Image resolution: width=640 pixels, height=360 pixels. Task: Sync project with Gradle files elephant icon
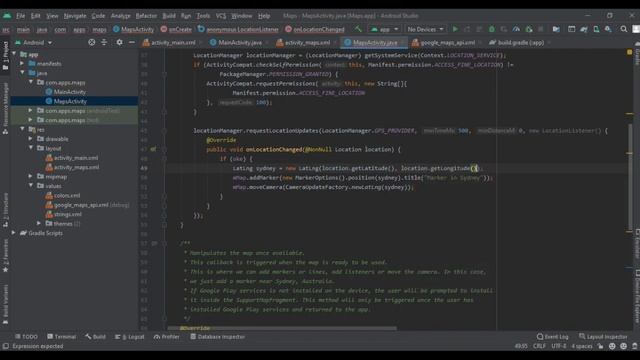coord(584,29)
